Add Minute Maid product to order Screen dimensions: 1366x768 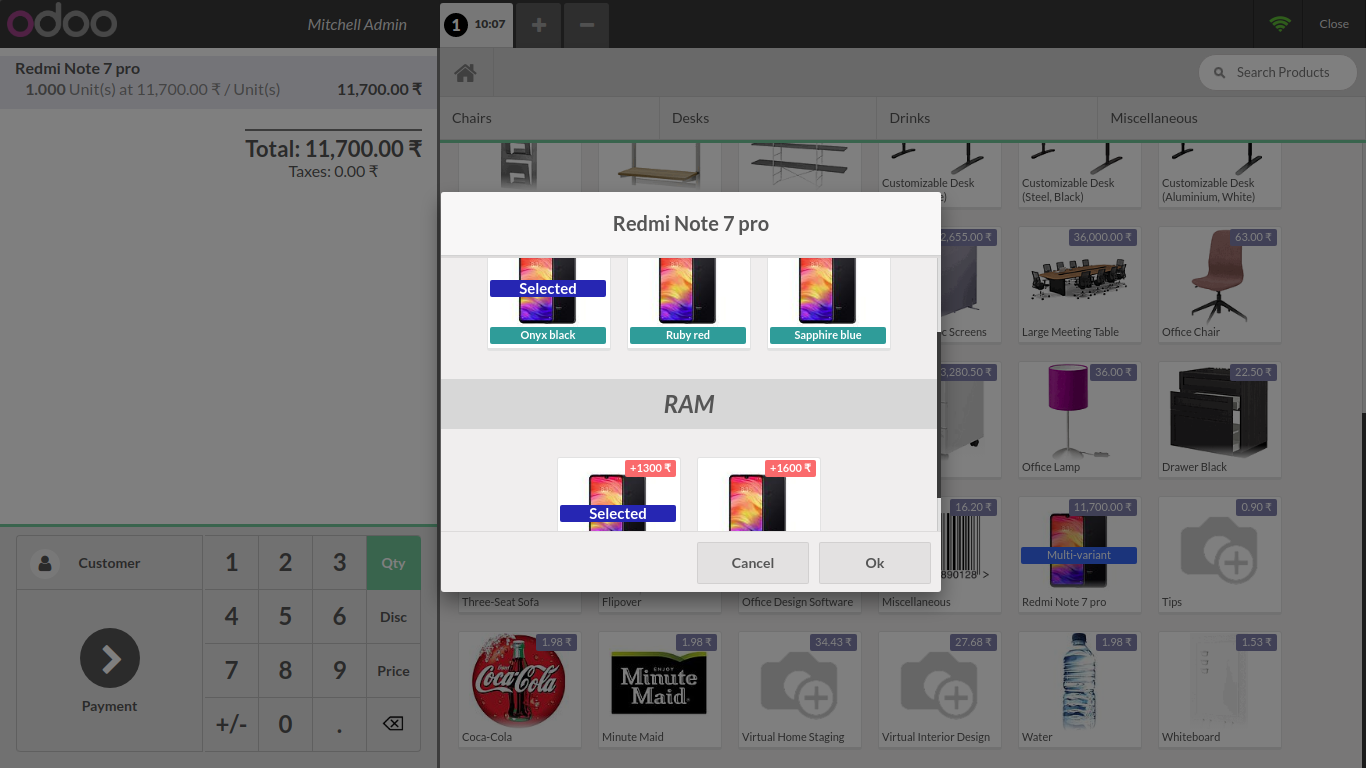[660, 689]
